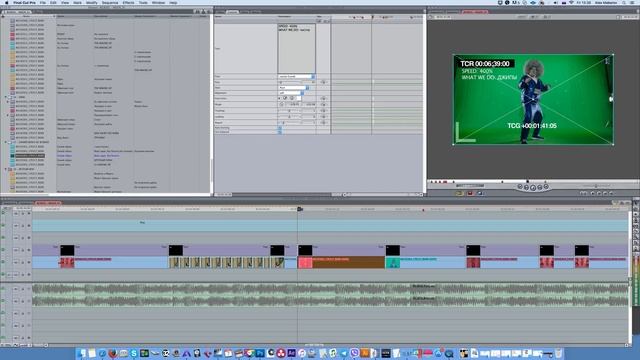Click the yellow Insert edit button in Canvas
The image size is (640, 360).
click(x=460, y=193)
